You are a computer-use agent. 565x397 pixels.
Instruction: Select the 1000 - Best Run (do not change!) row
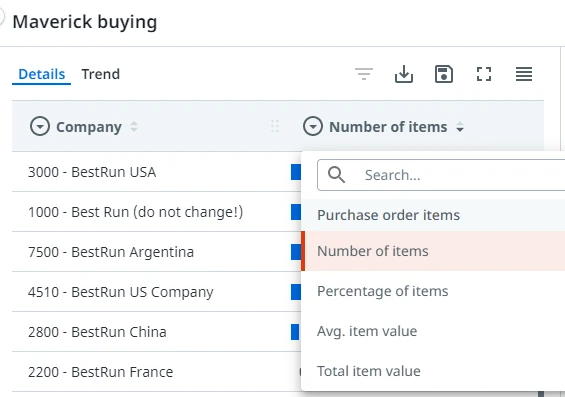point(156,212)
